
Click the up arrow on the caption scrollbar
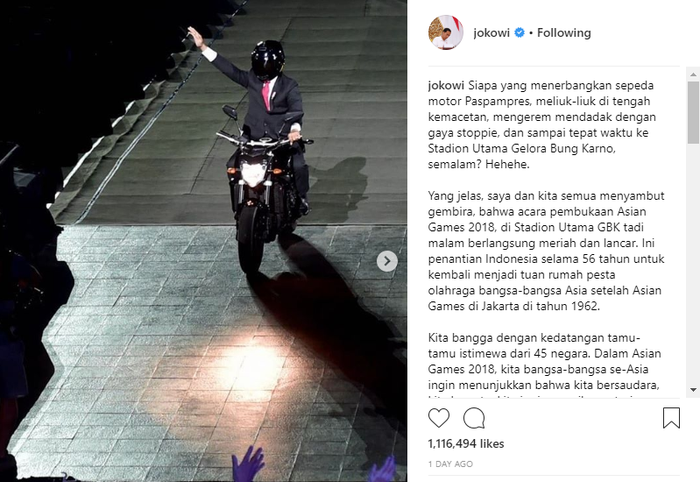point(693,74)
